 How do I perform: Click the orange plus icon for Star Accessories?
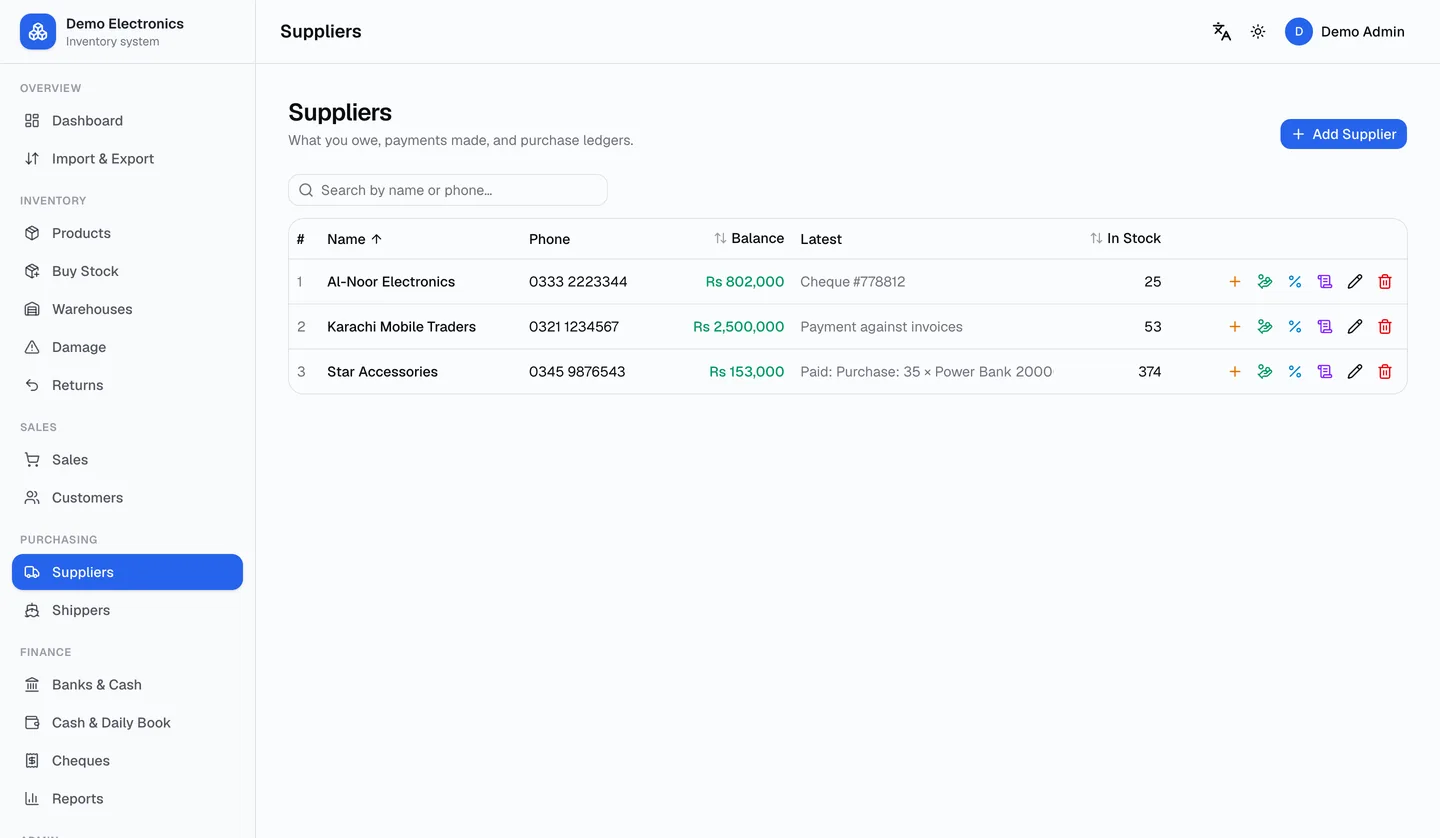1235,372
